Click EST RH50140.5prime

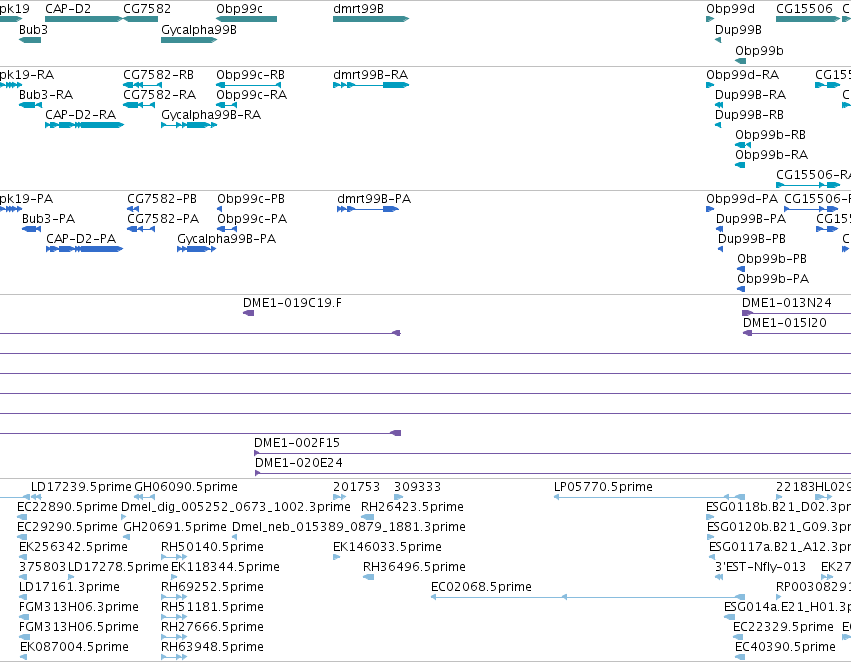pyautogui.click(x=174, y=557)
